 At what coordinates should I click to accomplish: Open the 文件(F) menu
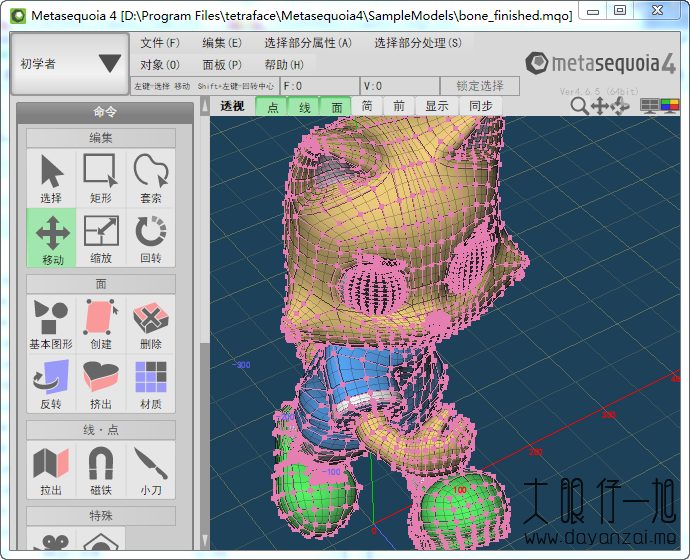coord(160,43)
